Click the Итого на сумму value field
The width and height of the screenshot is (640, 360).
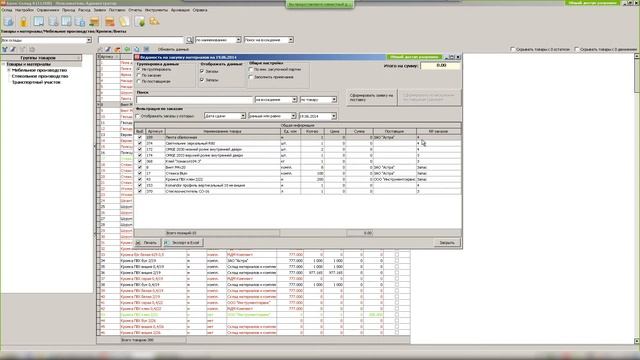tap(440, 65)
